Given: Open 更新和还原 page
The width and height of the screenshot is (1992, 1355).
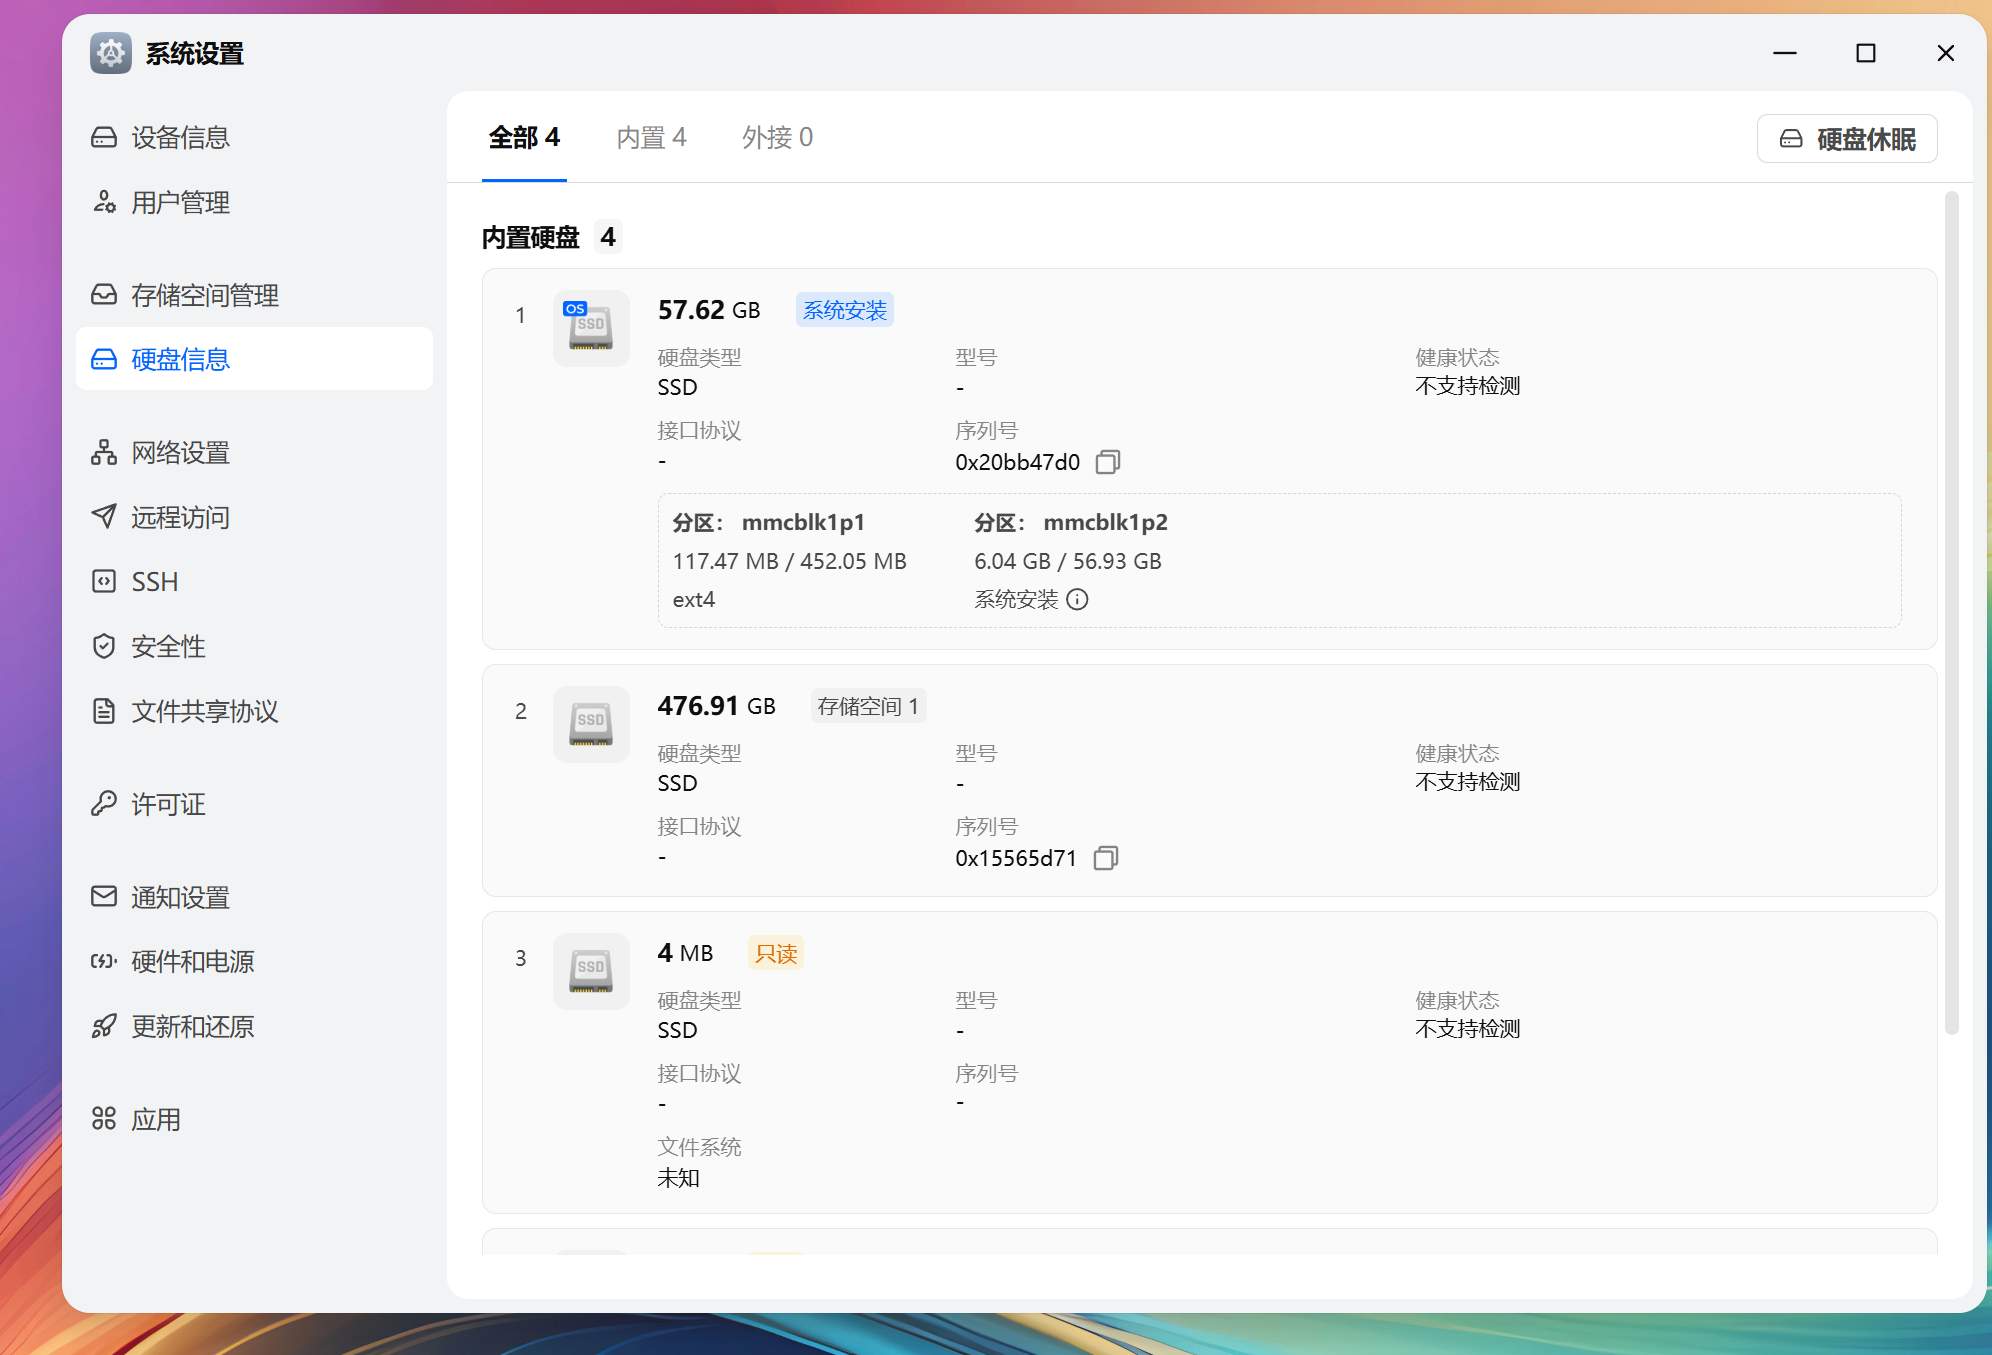Looking at the screenshot, I should [192, 1026].
